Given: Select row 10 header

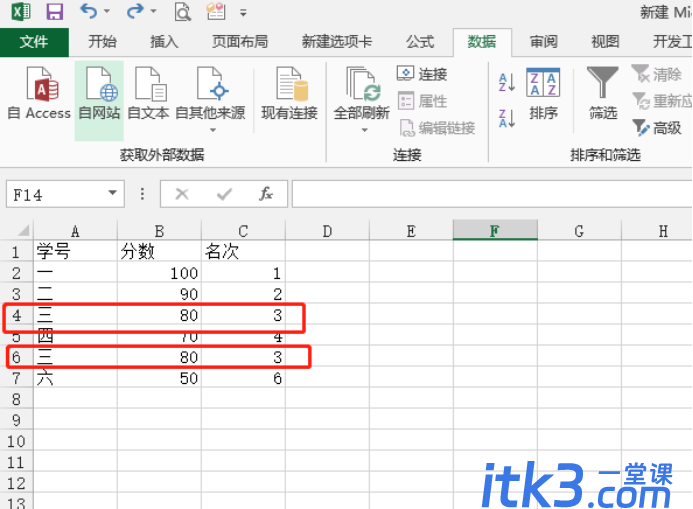Looking at the screenshot, I should click(x=16, y=441).
